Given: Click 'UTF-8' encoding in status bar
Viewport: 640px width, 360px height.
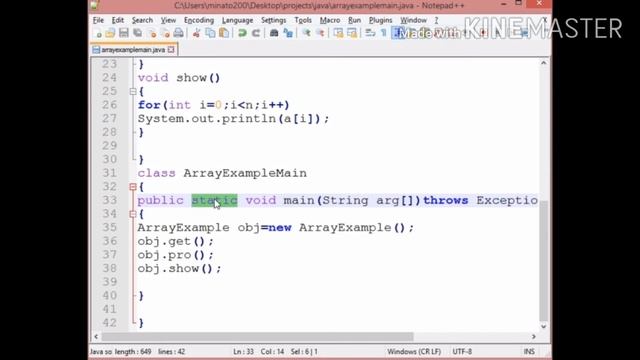Looking at the screenshot, I should tap(462, 351).
